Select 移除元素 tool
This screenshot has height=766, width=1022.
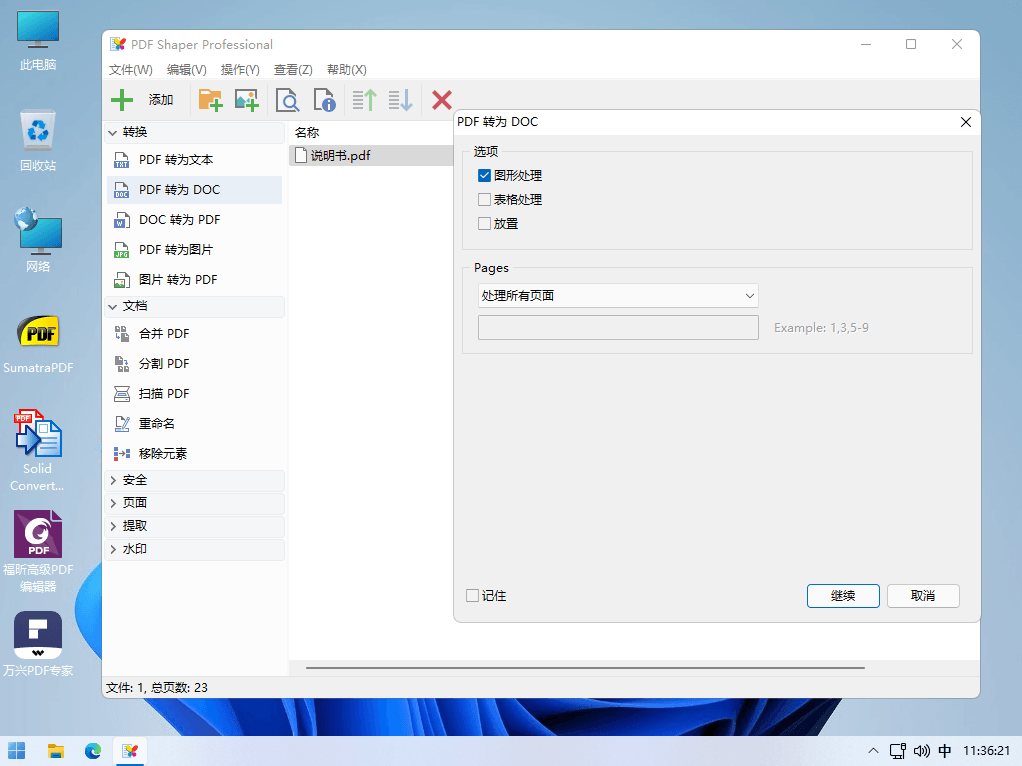click(194, 454)
